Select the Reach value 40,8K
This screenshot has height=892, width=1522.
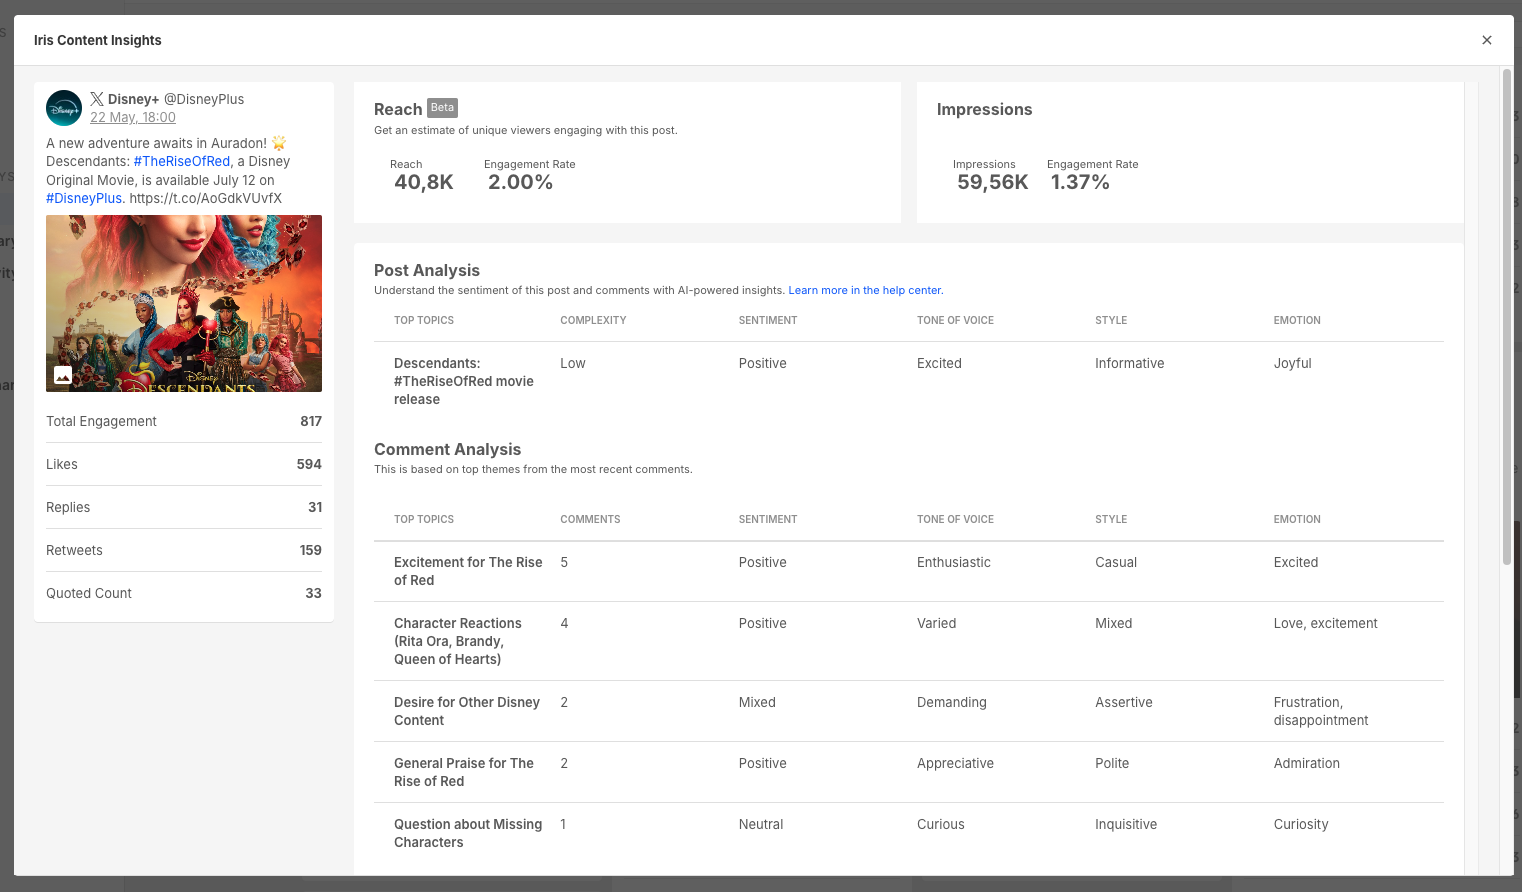(424, 182)
